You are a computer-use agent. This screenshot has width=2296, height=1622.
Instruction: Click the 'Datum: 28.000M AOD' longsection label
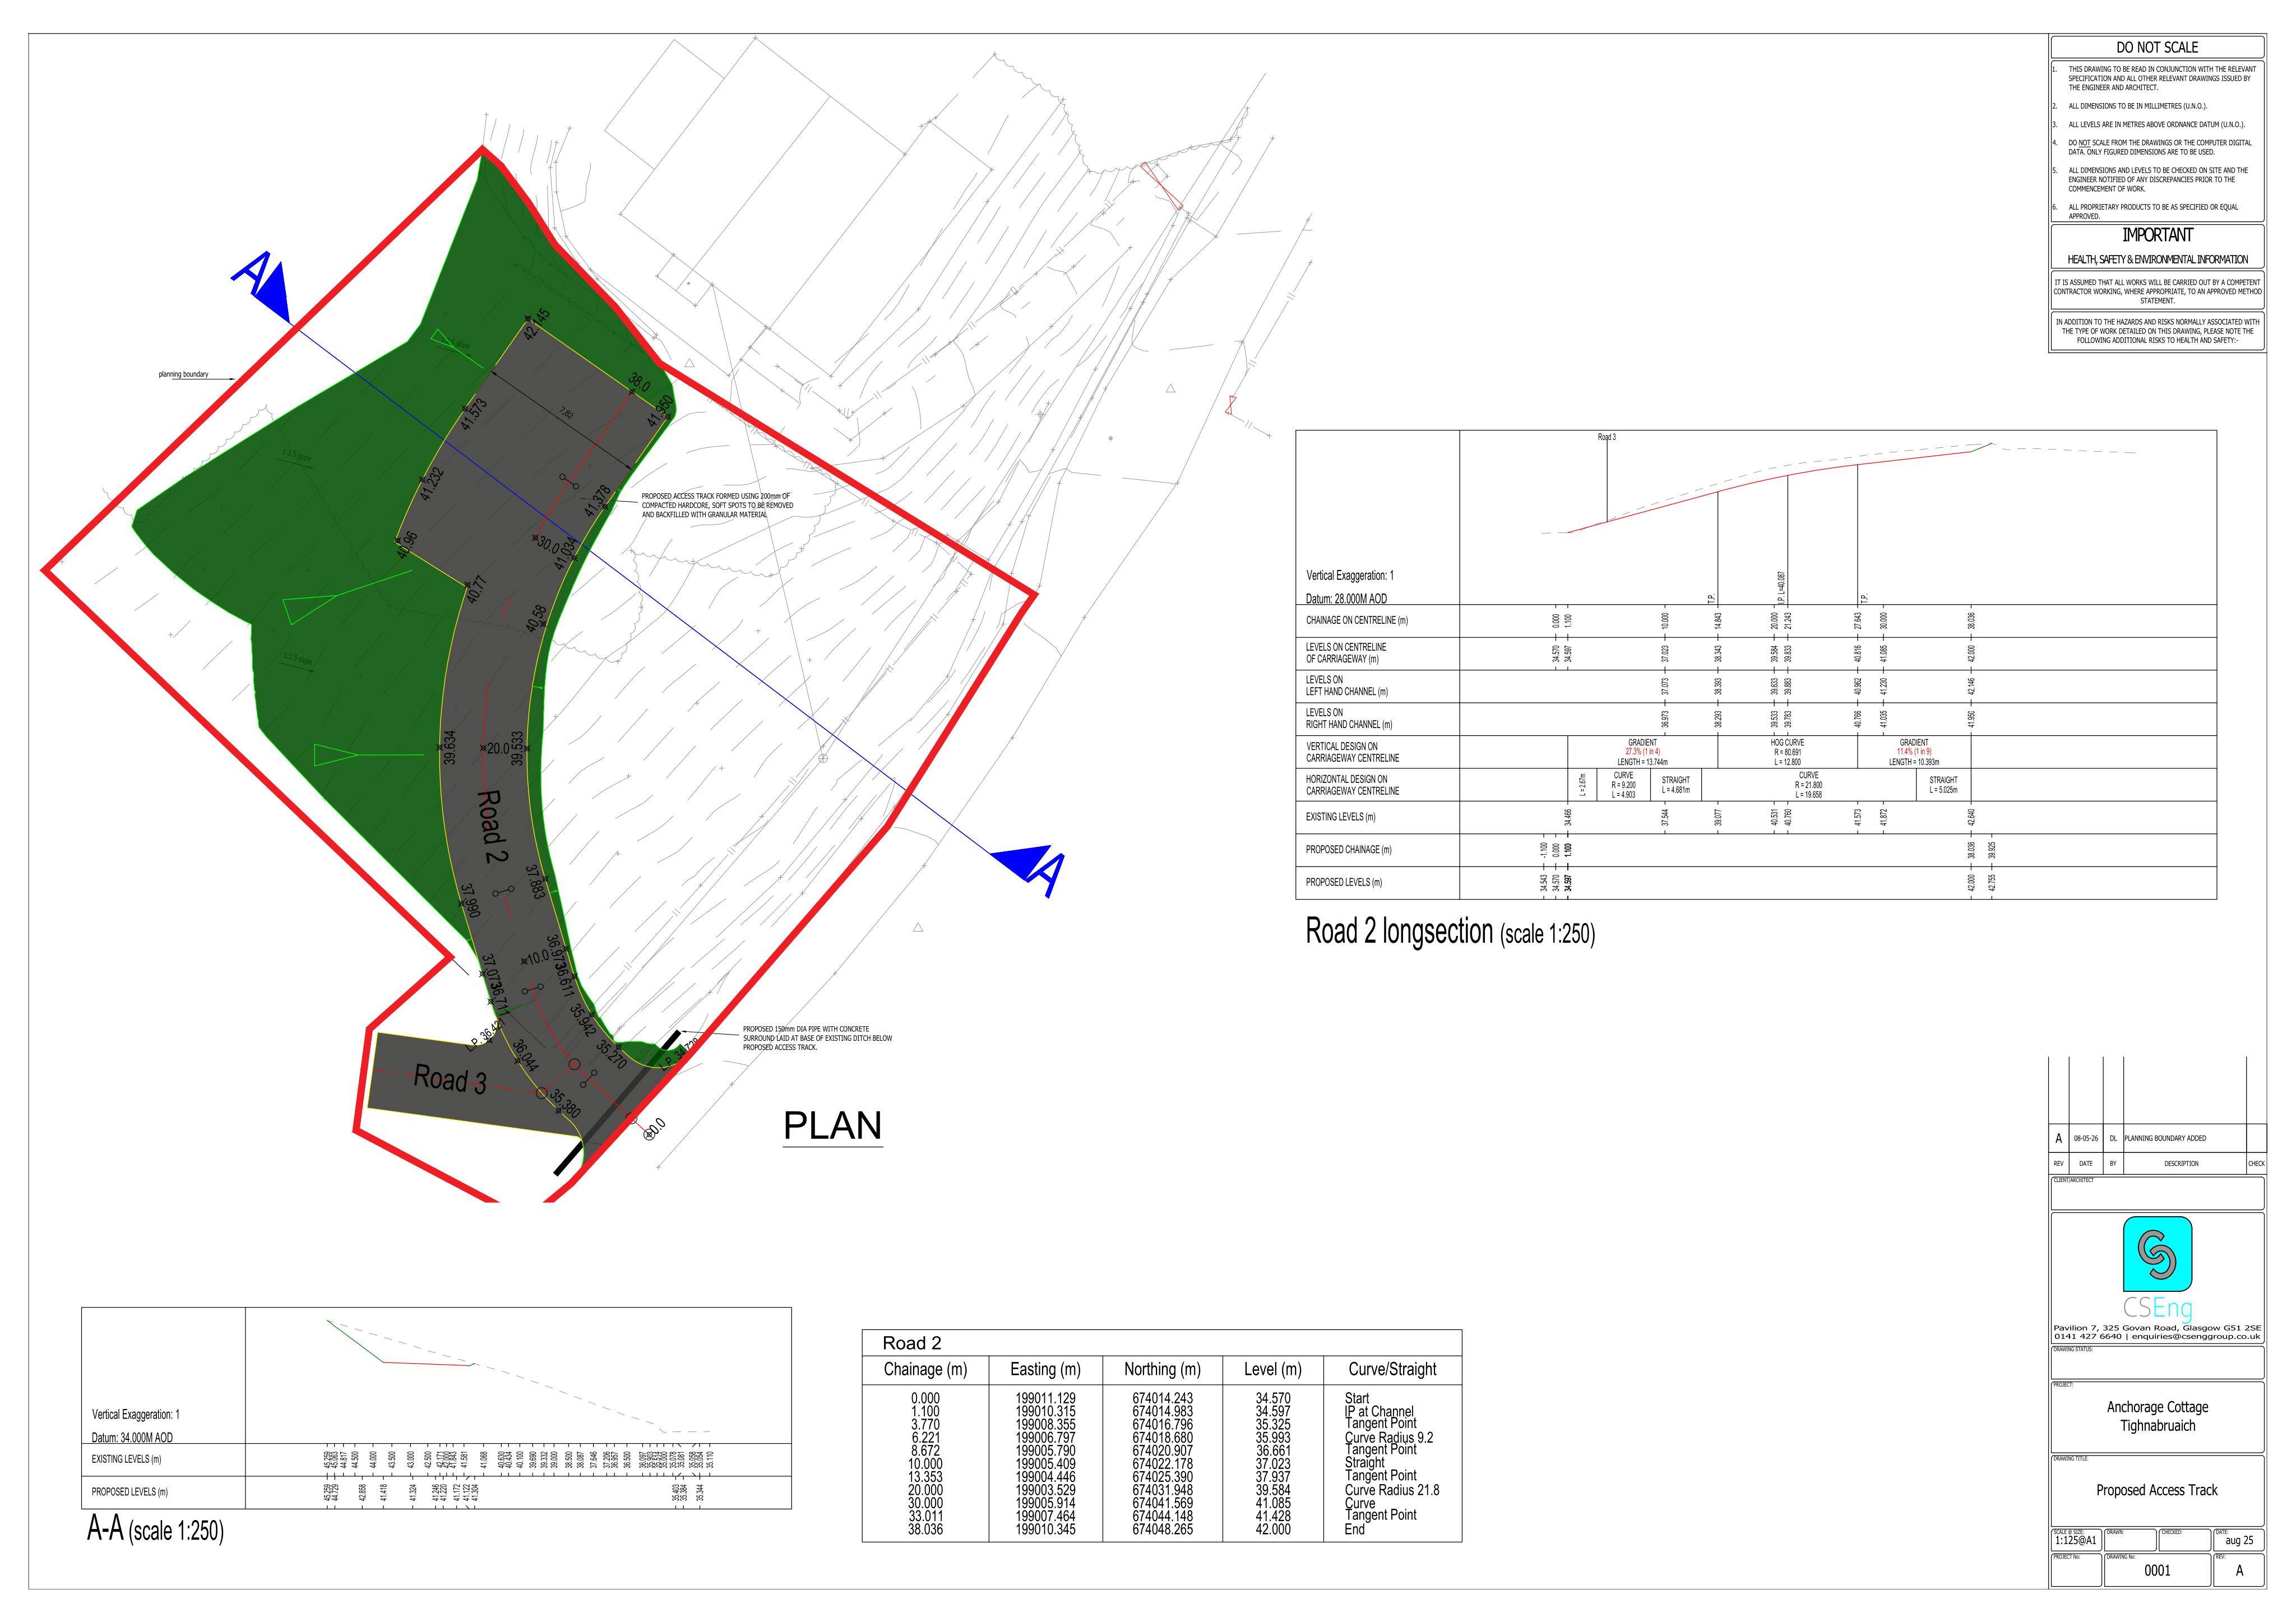click(1346, 599)
